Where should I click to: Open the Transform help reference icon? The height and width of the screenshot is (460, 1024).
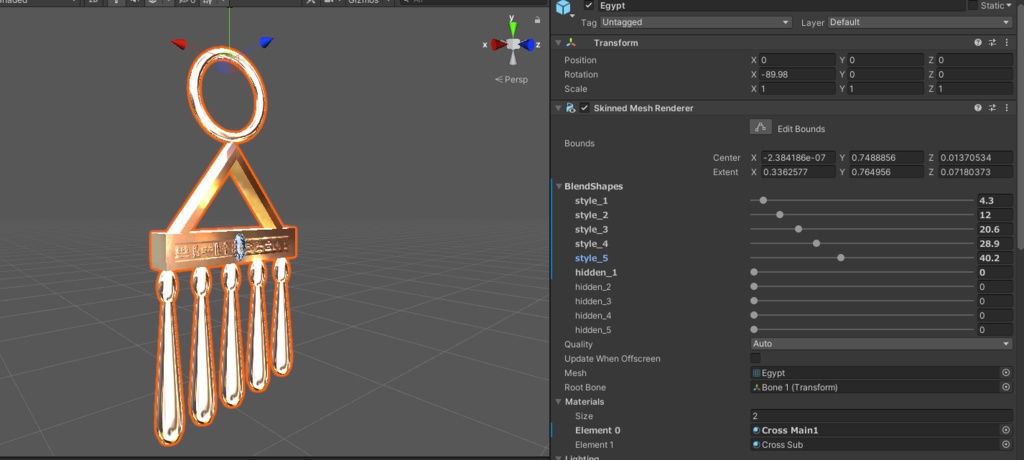tap(978, 42)
